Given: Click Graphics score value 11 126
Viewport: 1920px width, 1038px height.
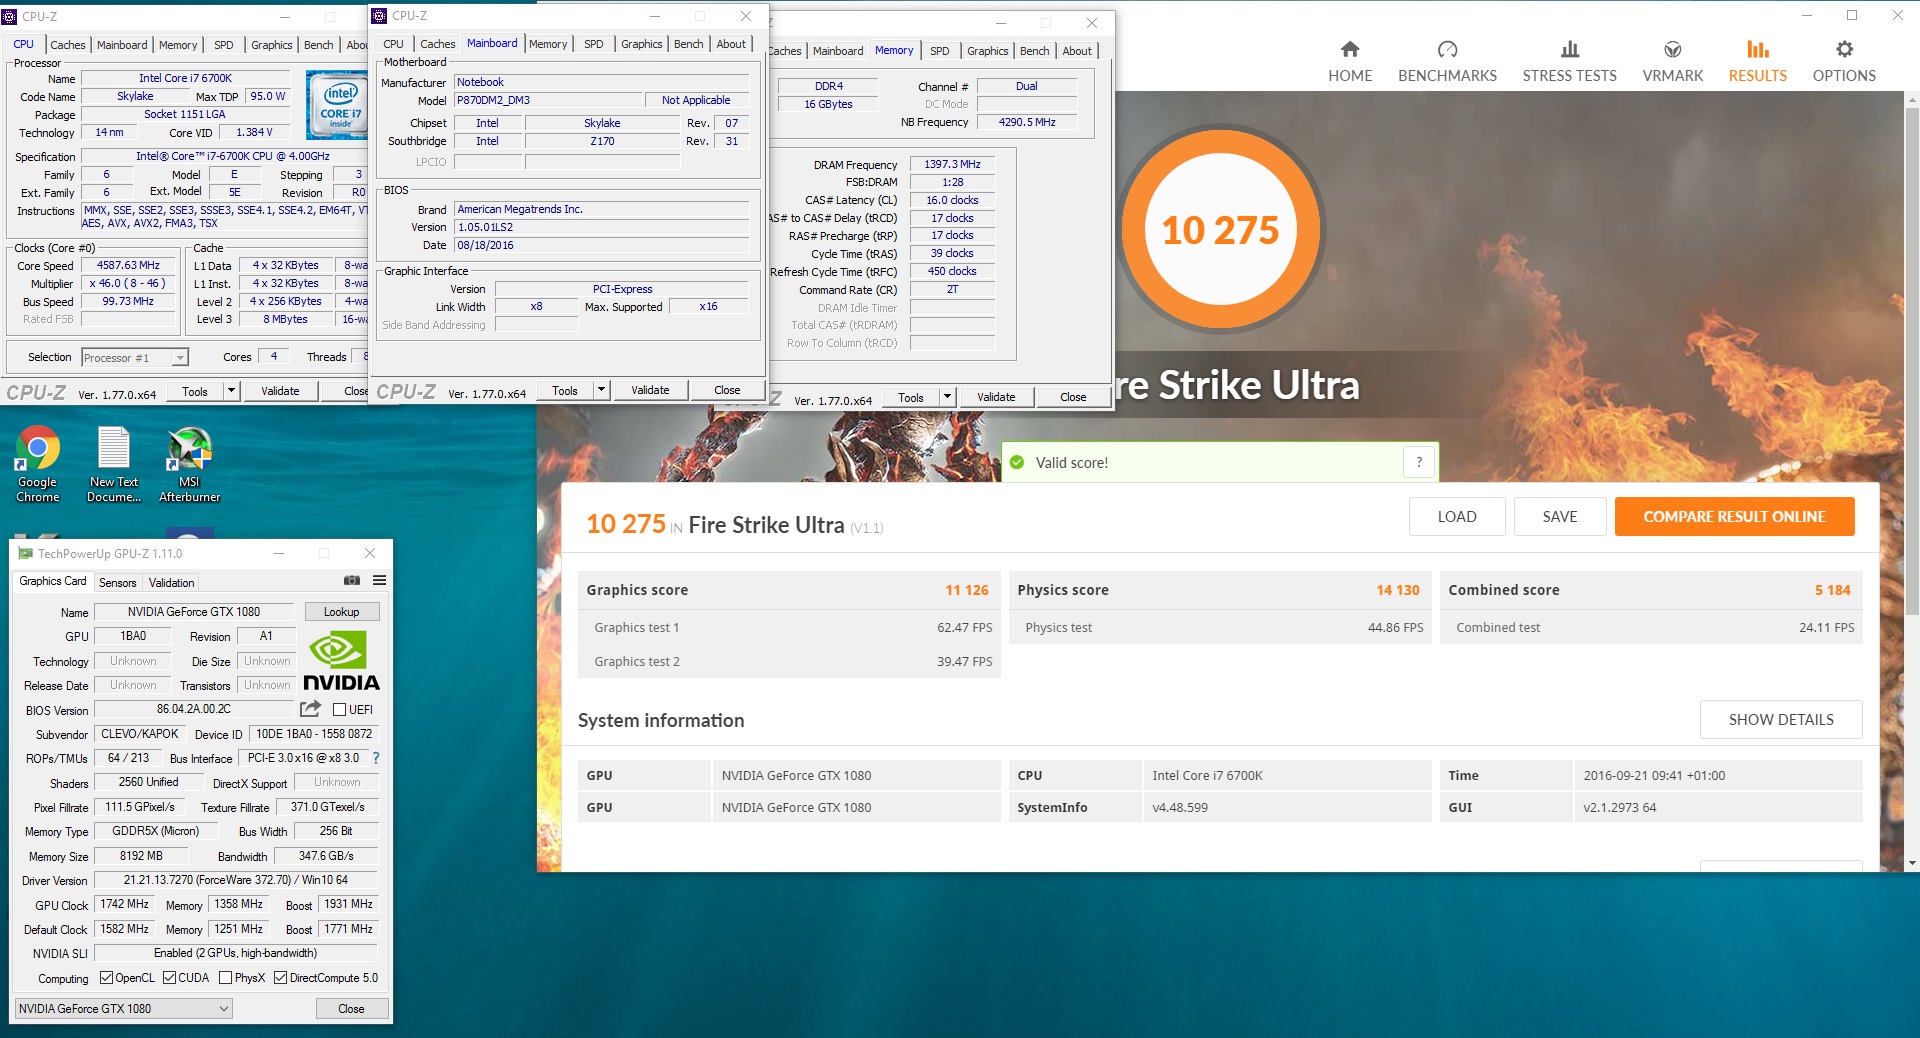Looking at the screenshot, I should (x=966, y=590).
